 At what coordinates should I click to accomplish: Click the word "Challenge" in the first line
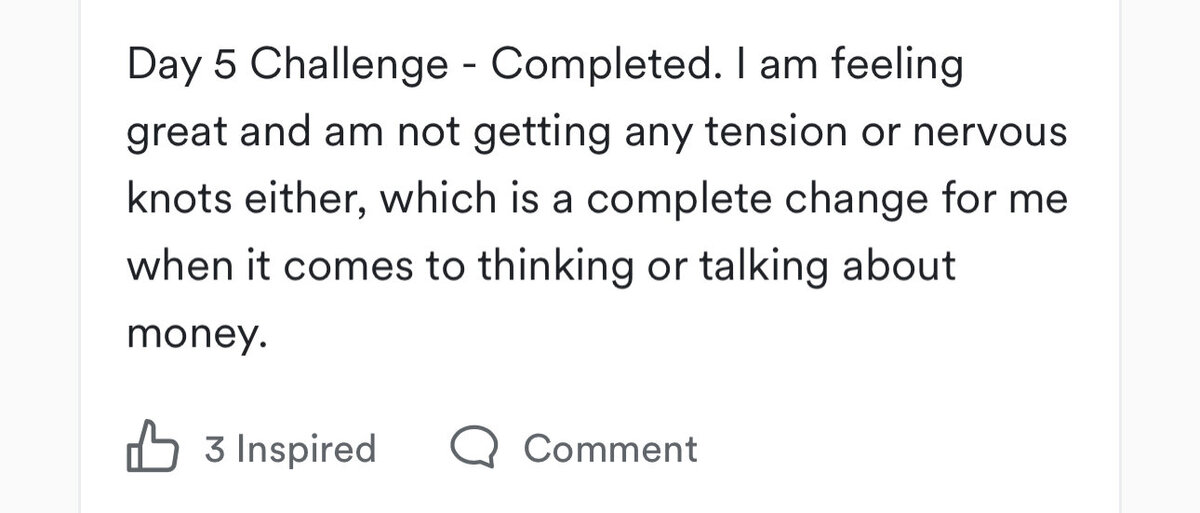pyautogui.click(x=351, y=67)
